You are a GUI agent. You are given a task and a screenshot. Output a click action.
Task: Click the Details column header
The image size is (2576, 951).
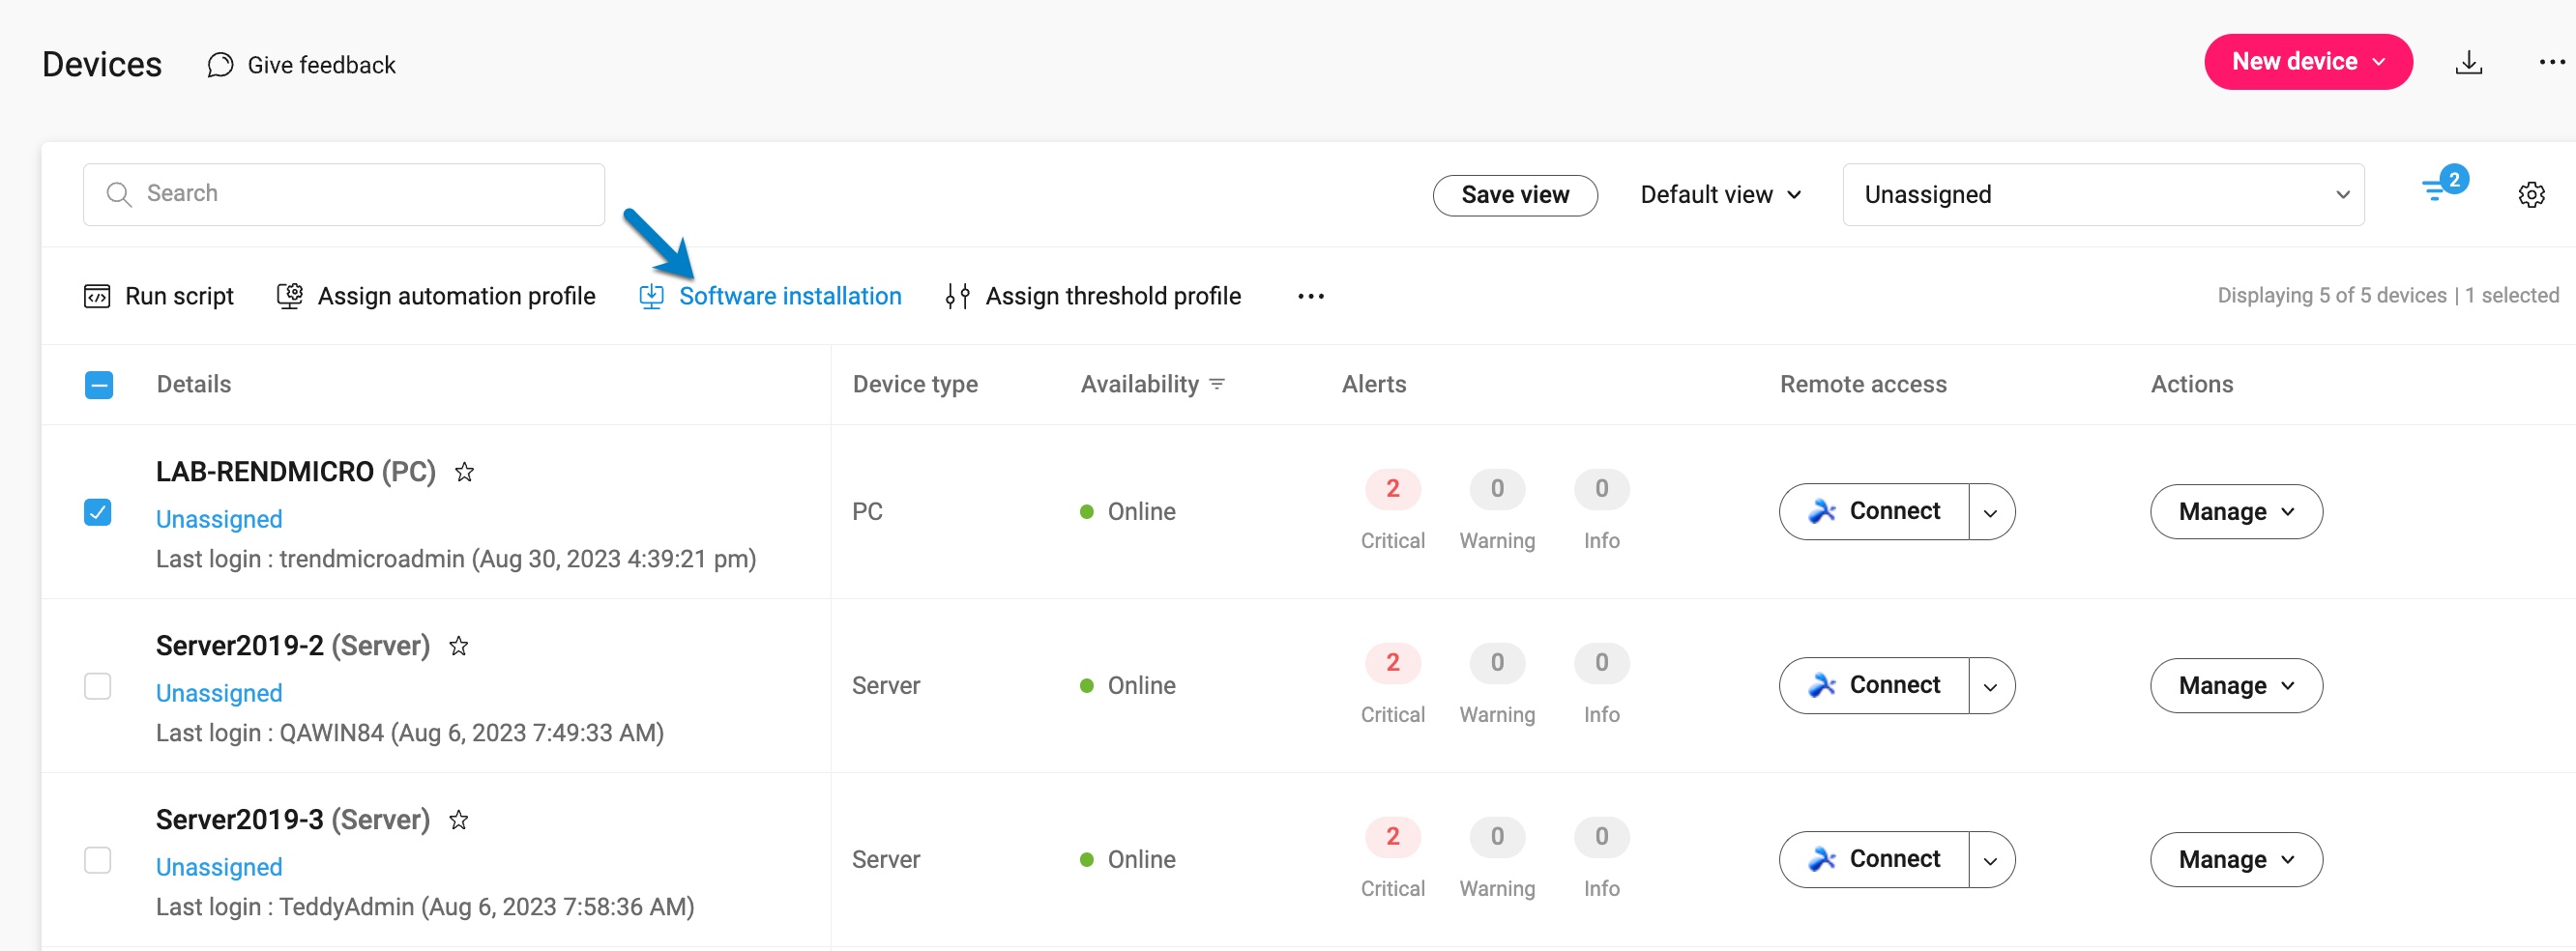click(194, 384)
